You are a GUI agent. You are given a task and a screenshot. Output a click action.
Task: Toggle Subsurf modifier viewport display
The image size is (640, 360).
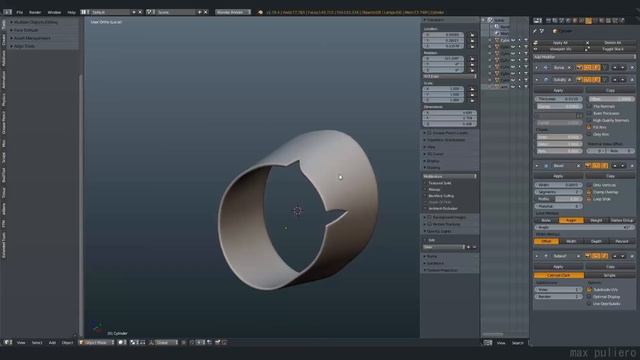click(x=596, y=256)
